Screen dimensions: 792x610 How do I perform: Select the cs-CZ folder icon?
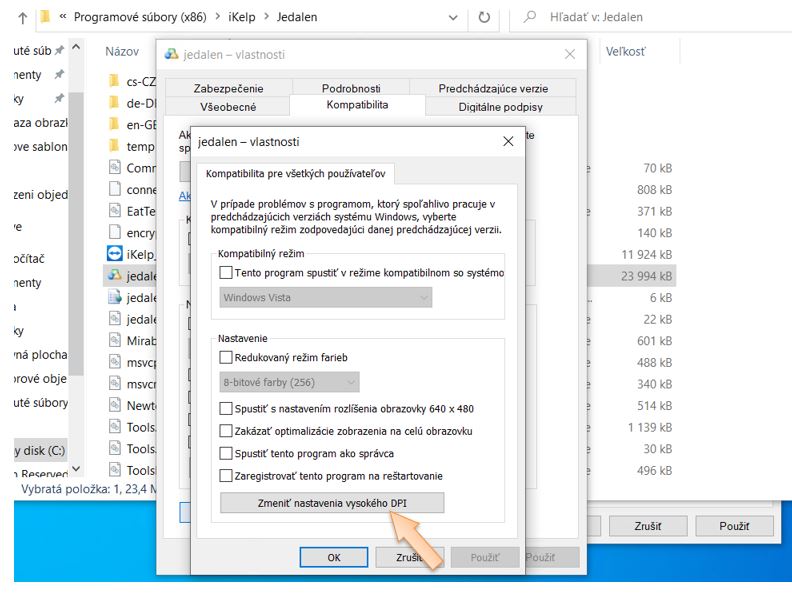click(115, 81)
